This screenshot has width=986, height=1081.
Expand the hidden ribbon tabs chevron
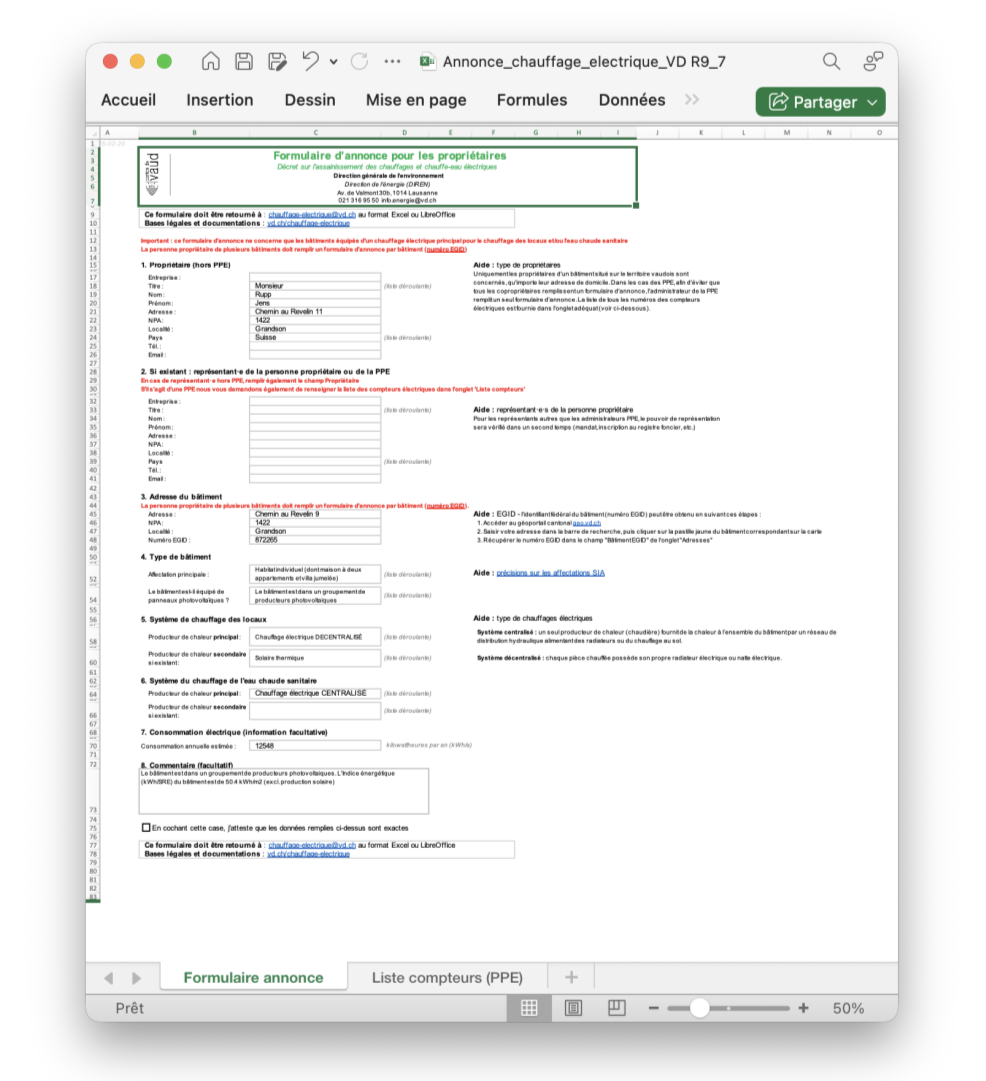click(692, 100)
